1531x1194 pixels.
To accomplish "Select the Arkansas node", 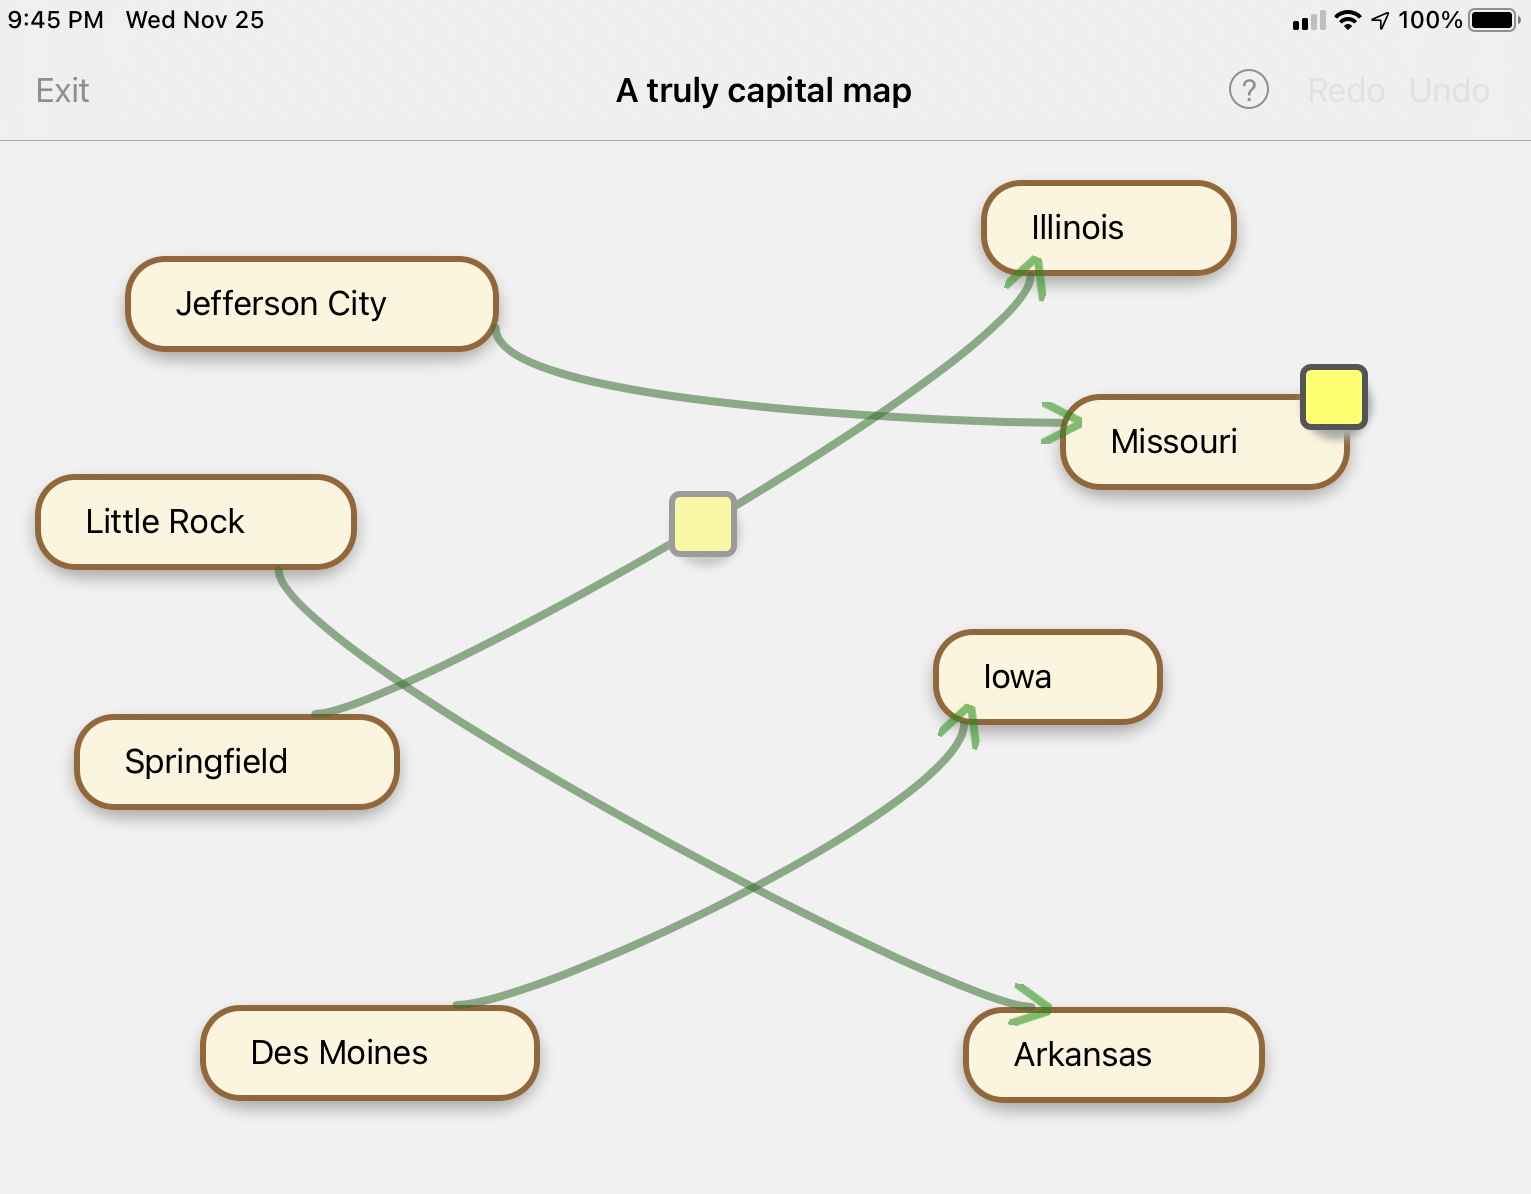I will pos(1112,1054).
